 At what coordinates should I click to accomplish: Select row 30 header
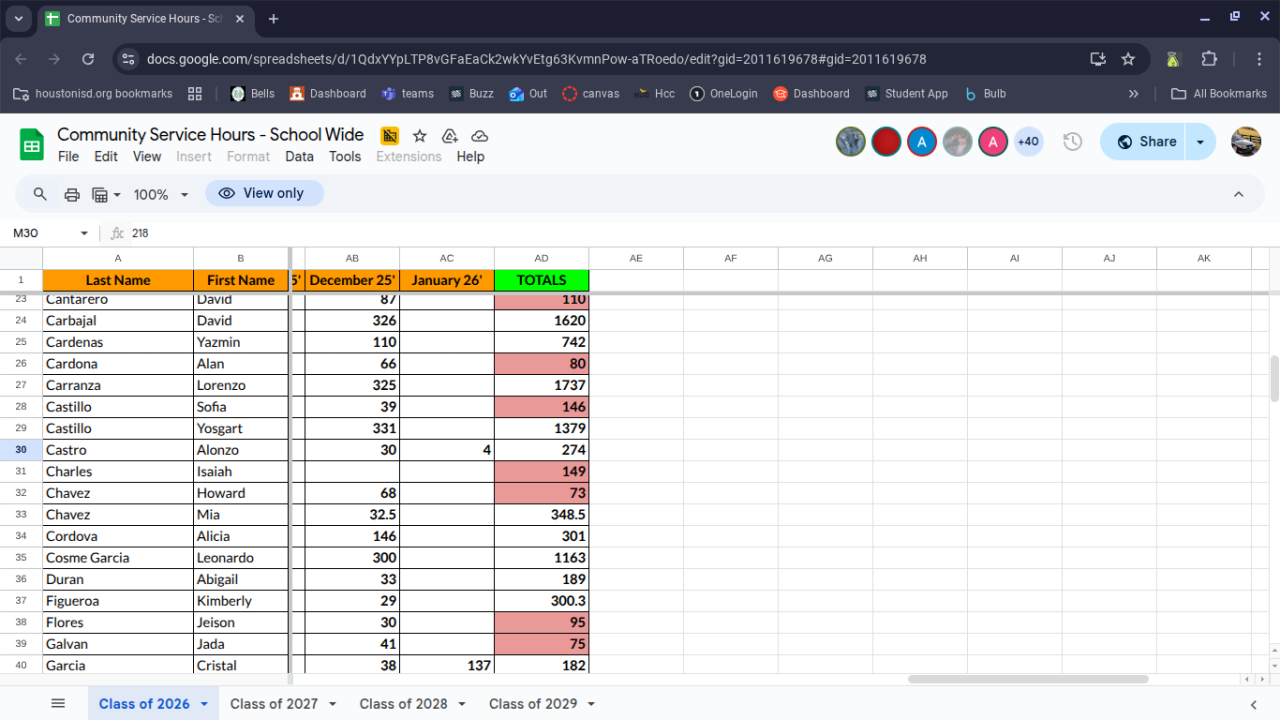tap(21, 450)
